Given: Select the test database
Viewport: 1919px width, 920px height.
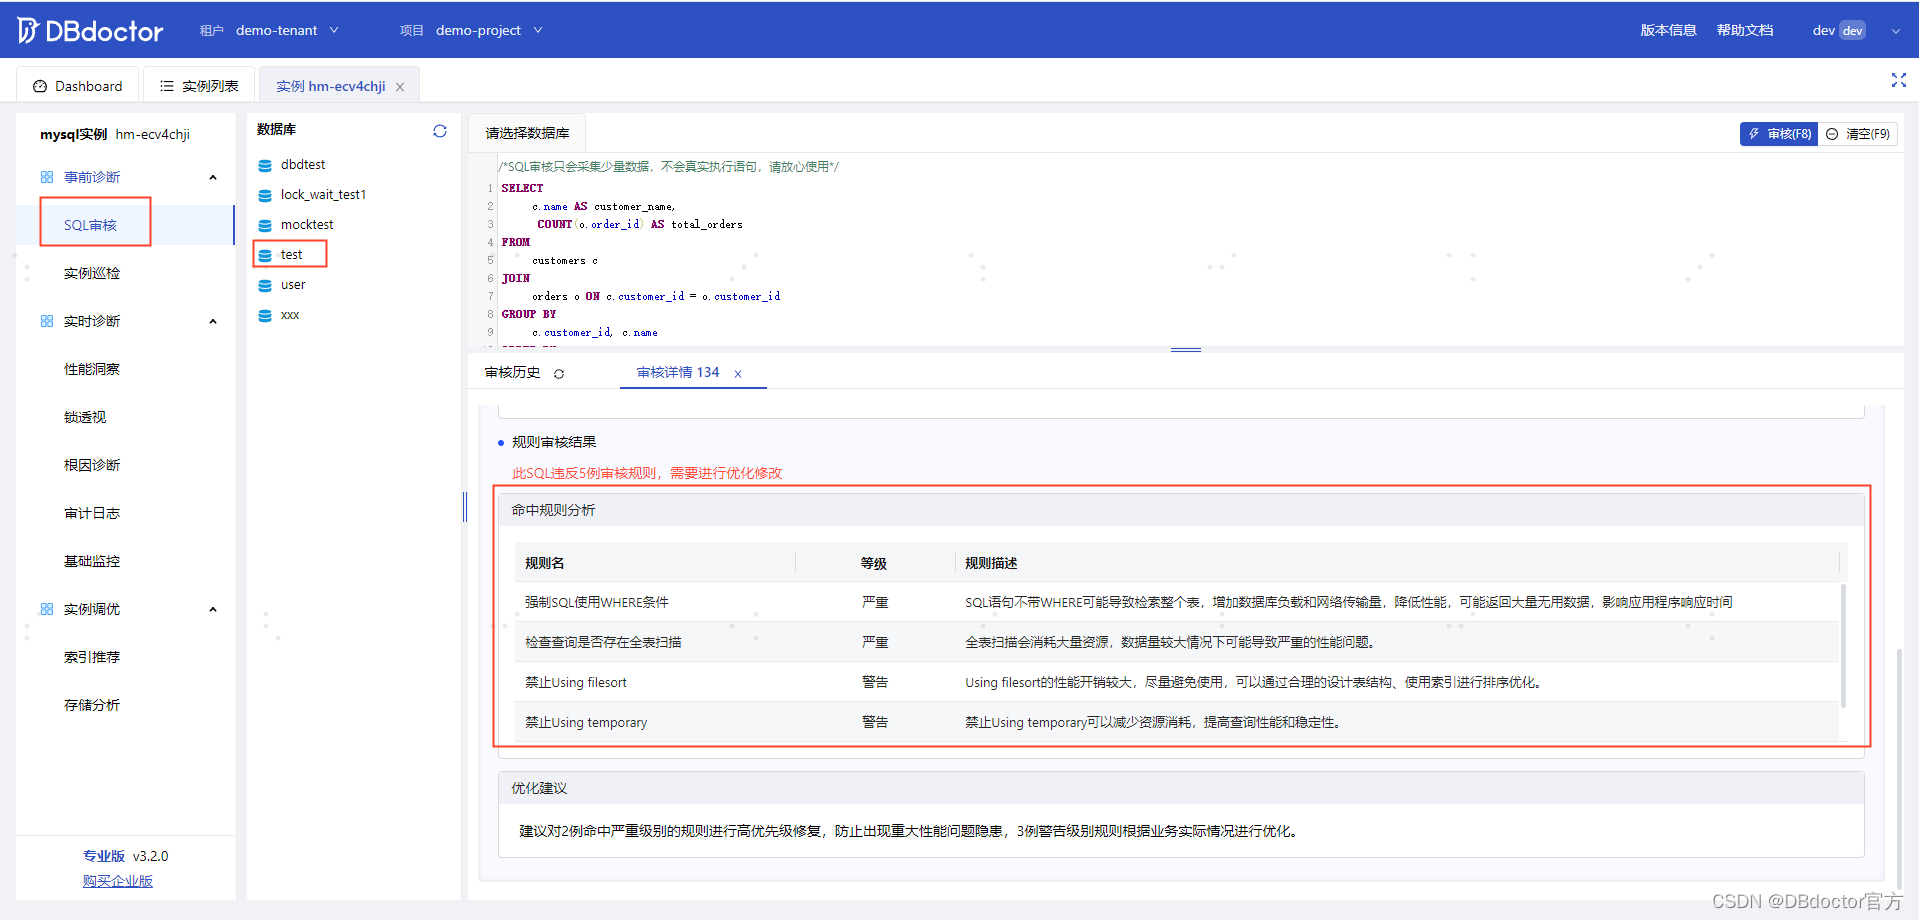Looking at the screenshot, I should coord(290,255).
